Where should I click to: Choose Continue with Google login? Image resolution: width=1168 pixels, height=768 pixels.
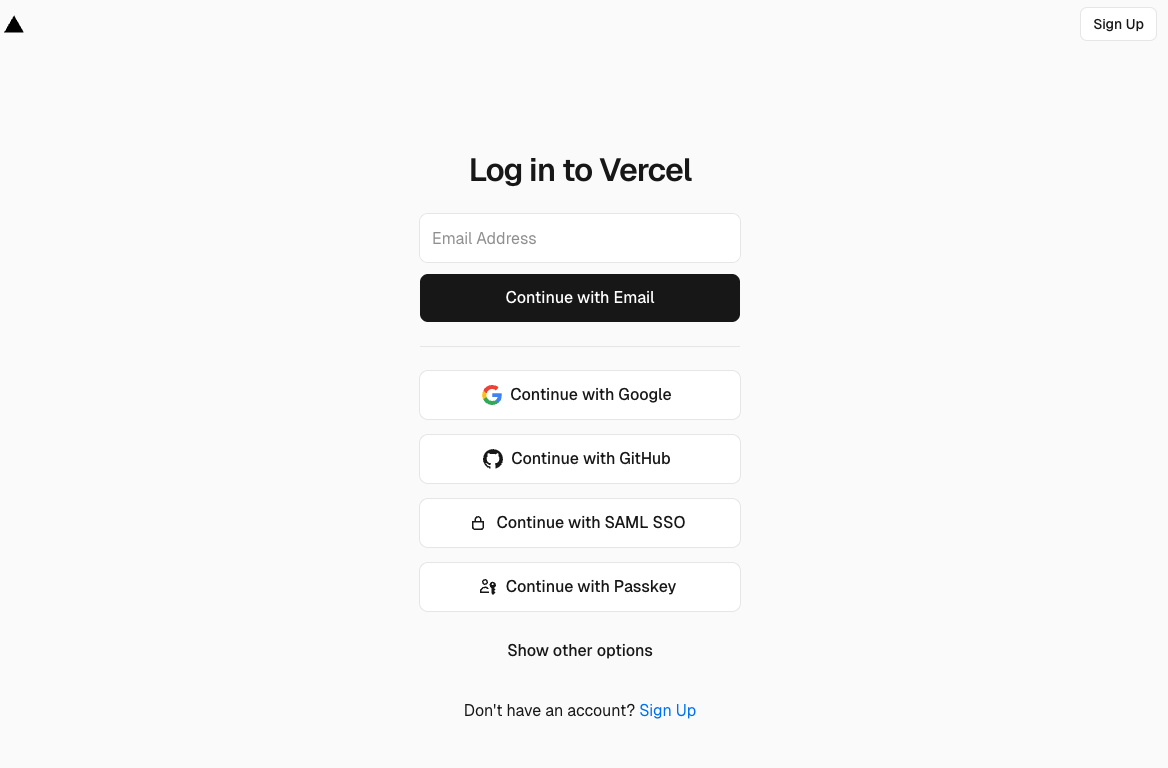click(580, 395)
